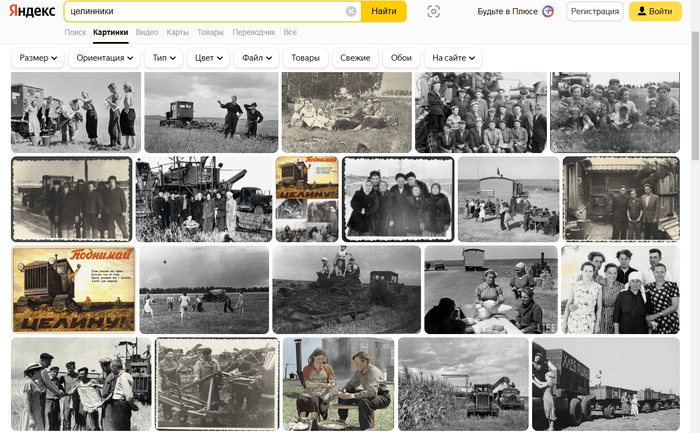The image size is (700, 433).
Task: Expand the На сайте dropdown
Action: 452,58
